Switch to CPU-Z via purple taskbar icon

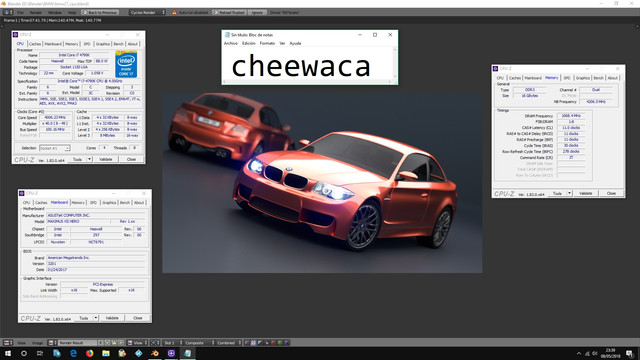click(171, 353)
